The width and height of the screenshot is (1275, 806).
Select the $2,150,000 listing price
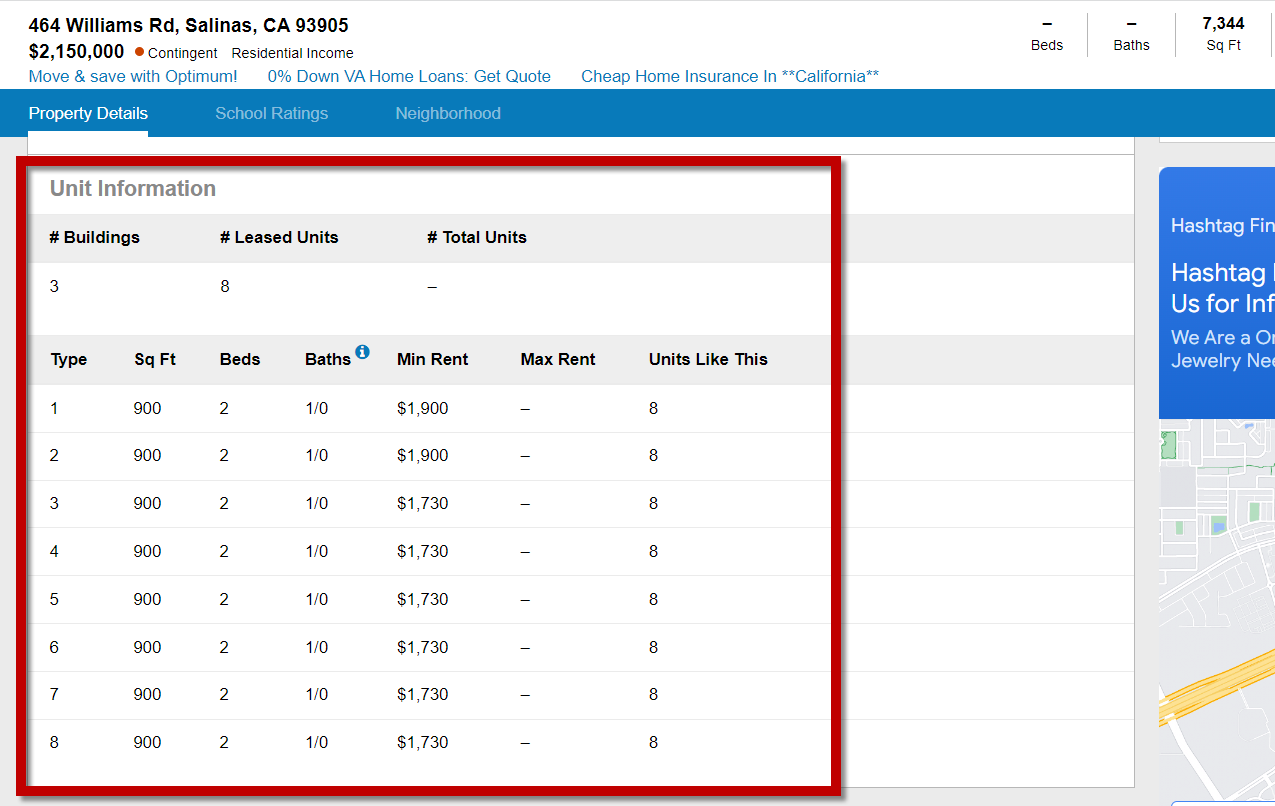click(76, 52)
